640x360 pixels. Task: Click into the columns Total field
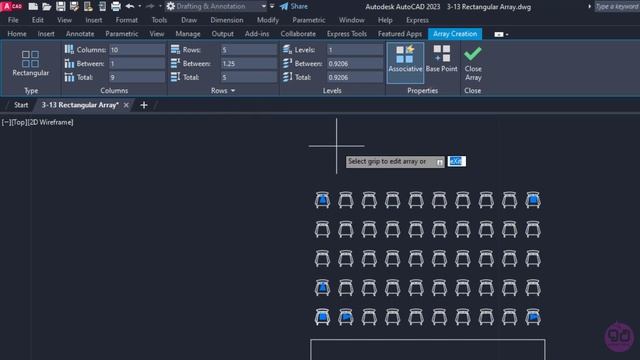pos(137,77)
